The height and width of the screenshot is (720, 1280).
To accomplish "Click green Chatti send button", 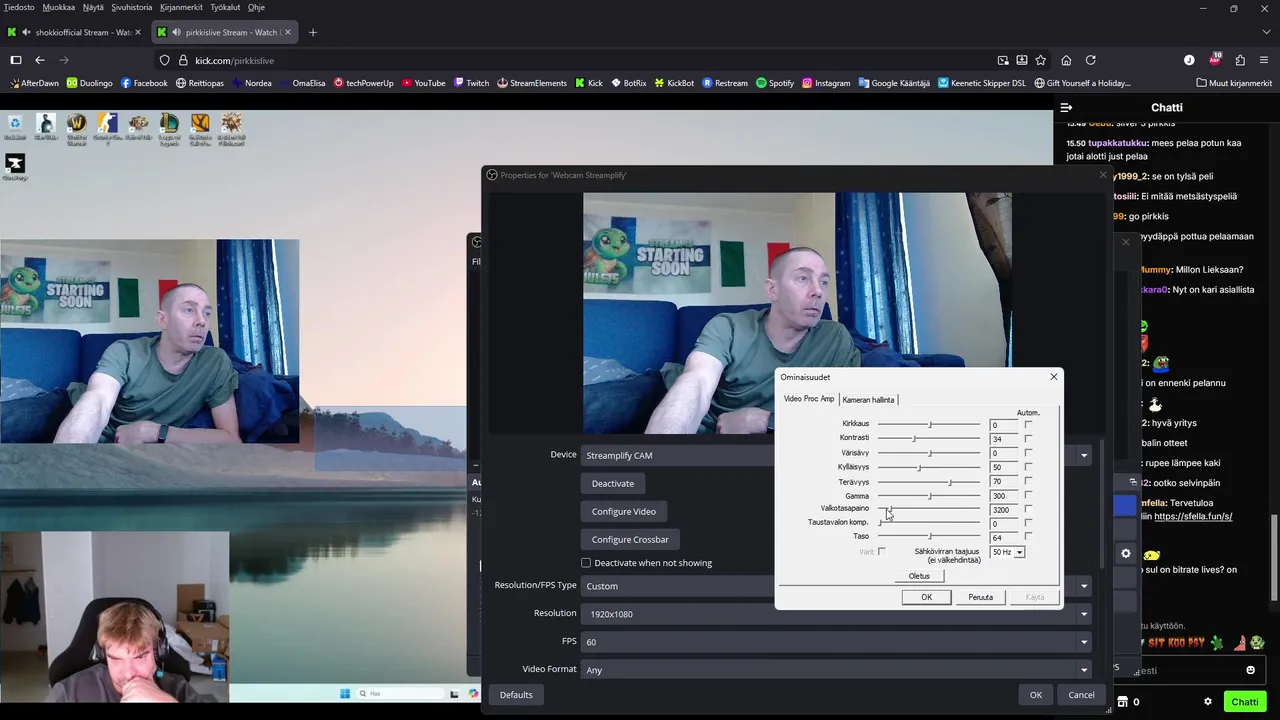I will click(x=1245, y=702).
